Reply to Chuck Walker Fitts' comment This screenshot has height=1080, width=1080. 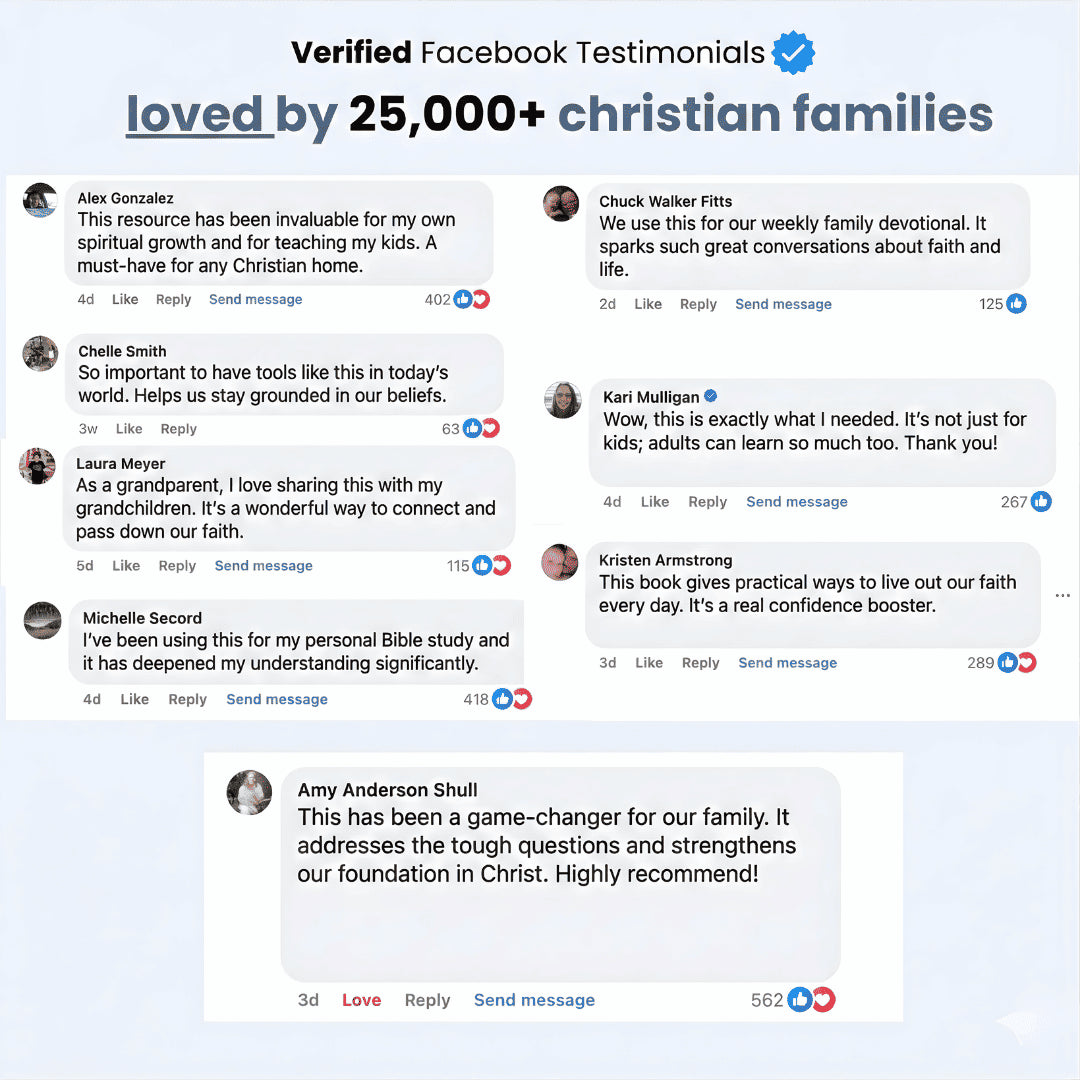(698, 304)
